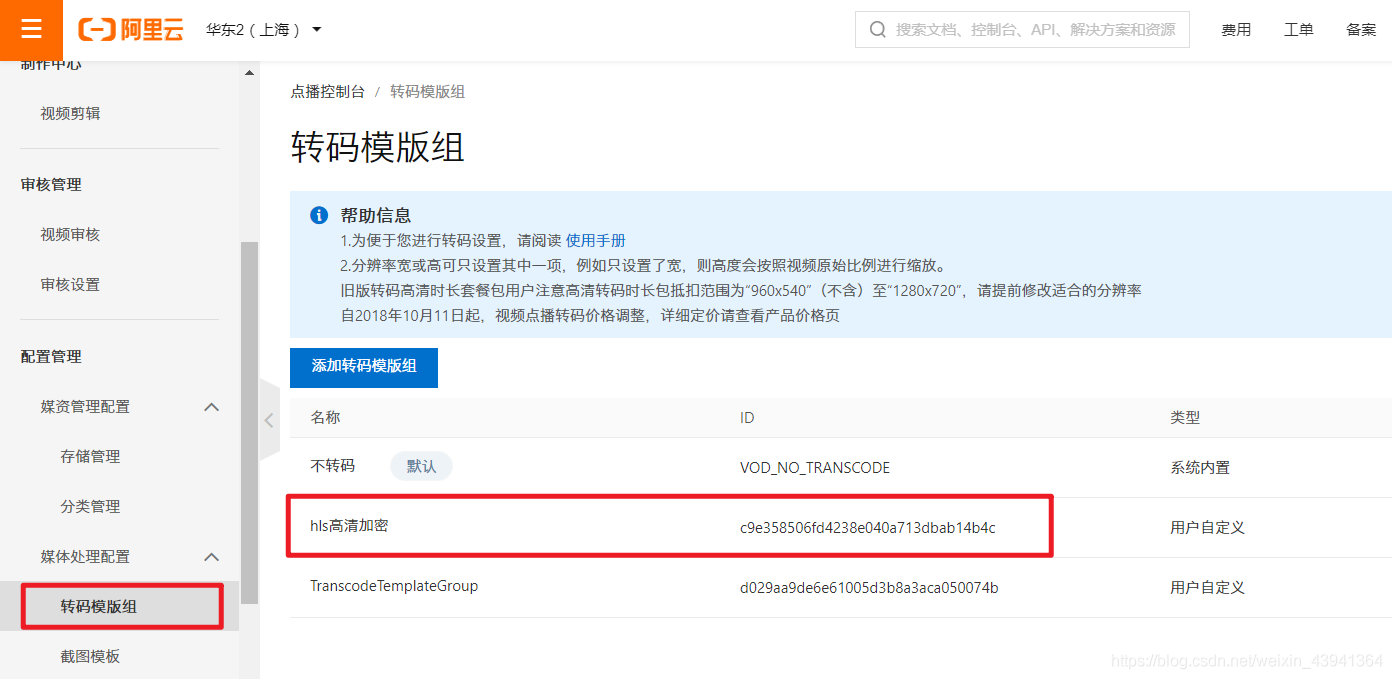This screenshot has height=679, width=1392.
Task: Click the Aliyun (阿里云) logo
Action: click(x=130, y=30)
